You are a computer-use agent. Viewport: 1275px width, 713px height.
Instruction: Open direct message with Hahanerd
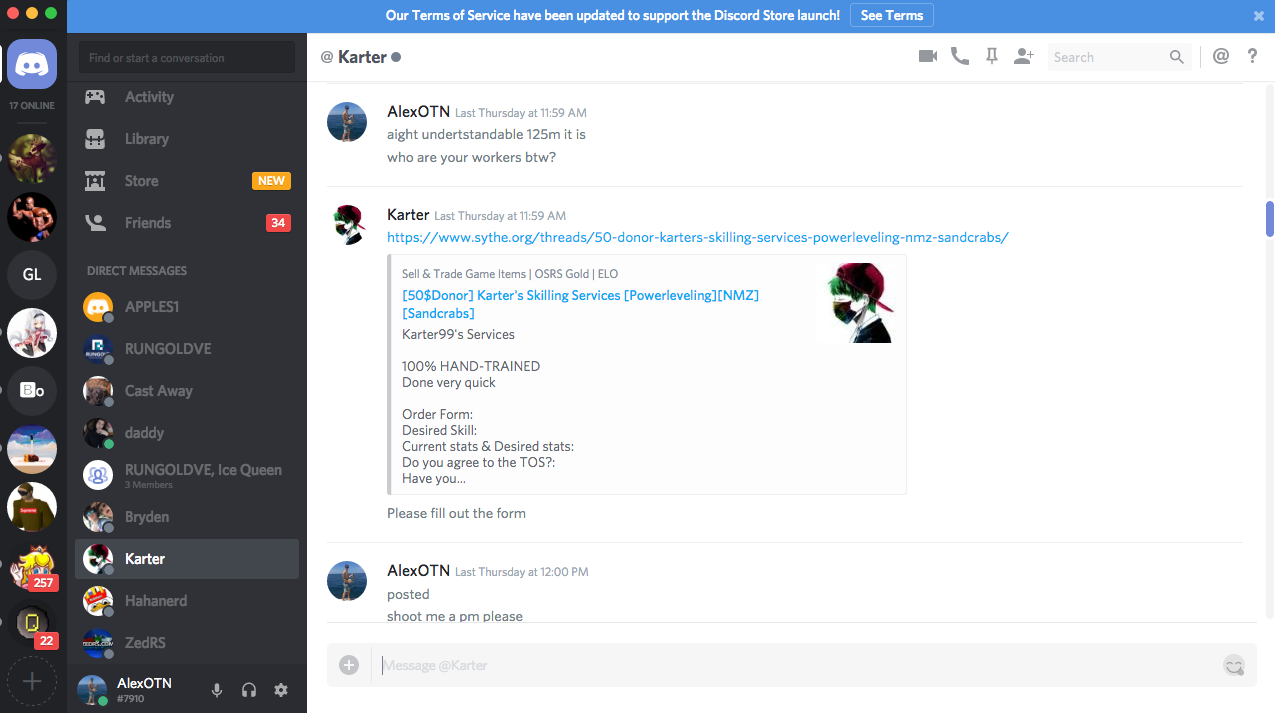click(187, 601)
